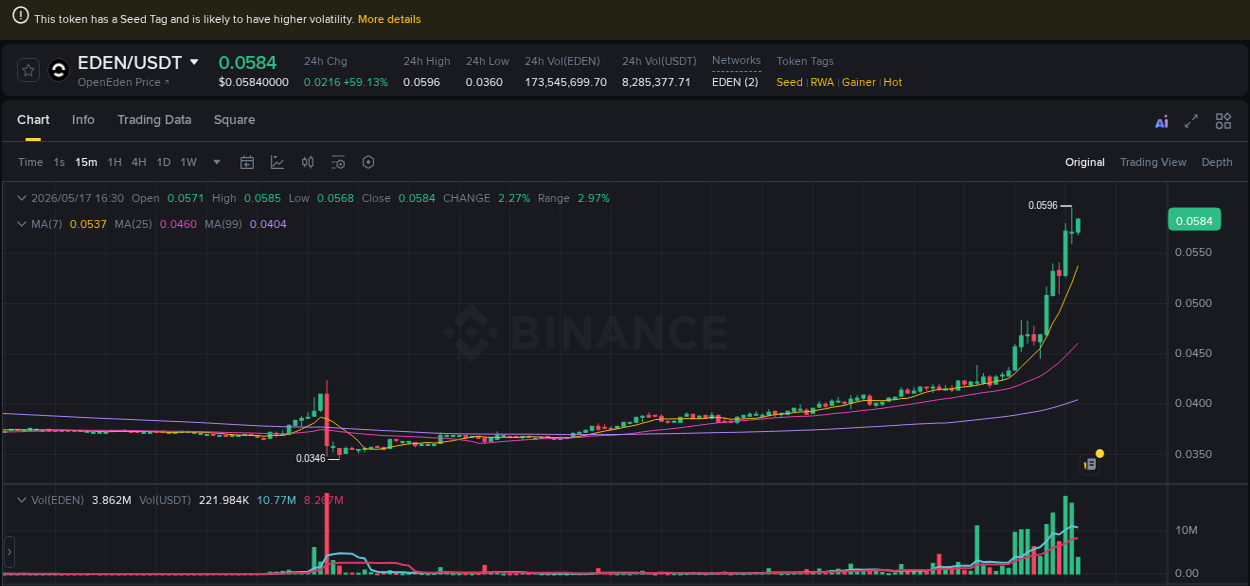This screenshot has height=586, width=1250.
Task: Click the EDEN (2) networks value
Action: [735, 82]
